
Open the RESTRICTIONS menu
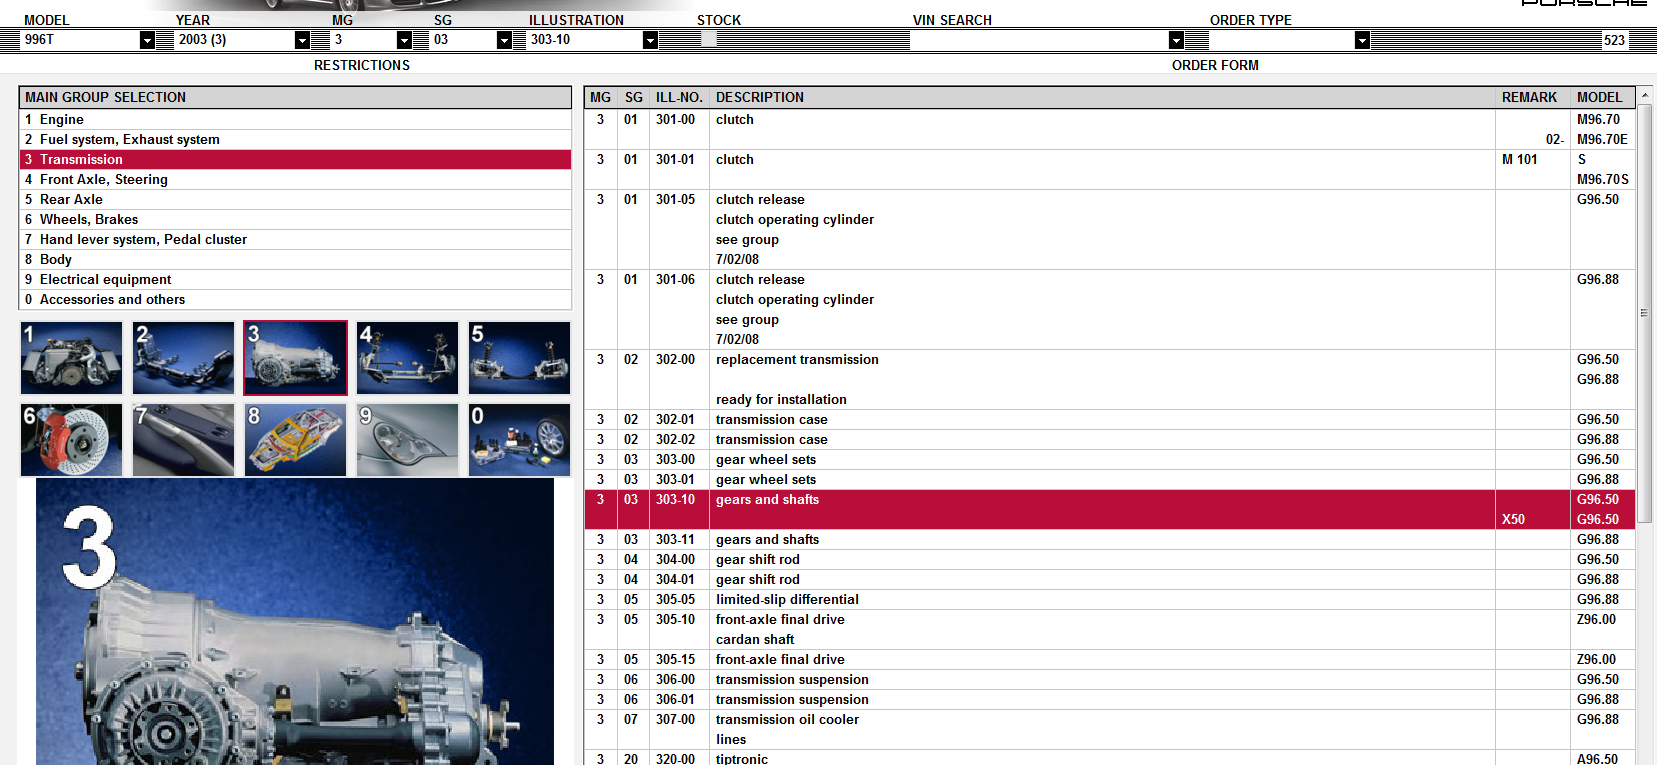(362, 65)
